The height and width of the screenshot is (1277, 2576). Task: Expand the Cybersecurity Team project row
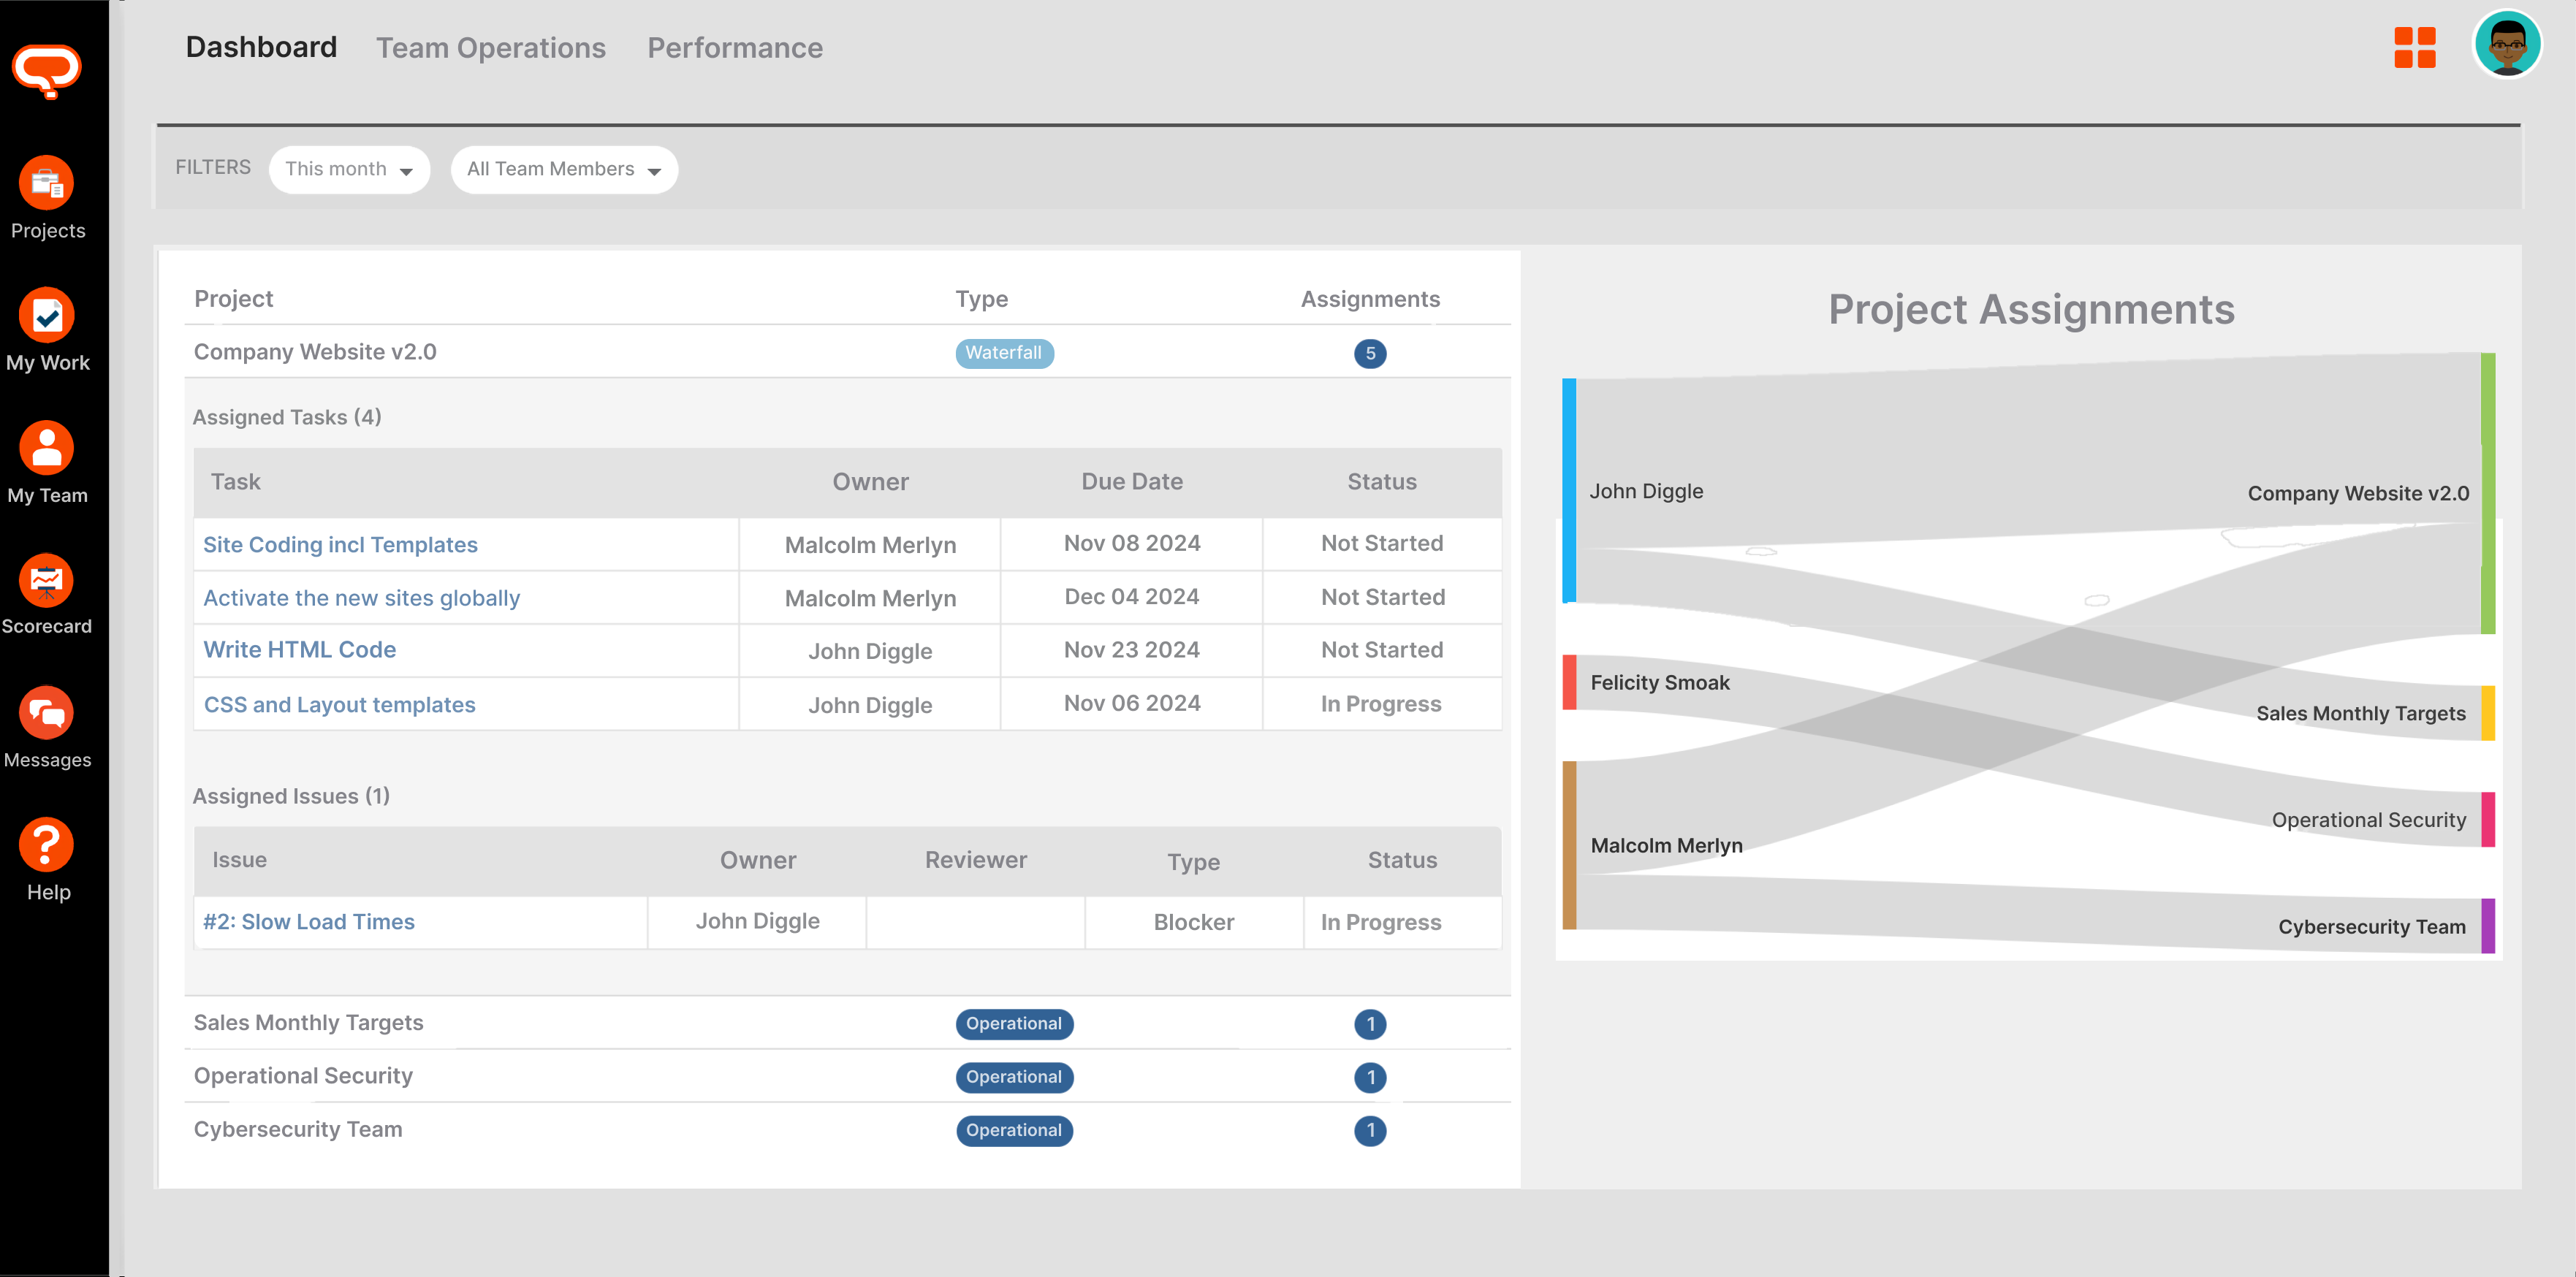[298, 1129]
